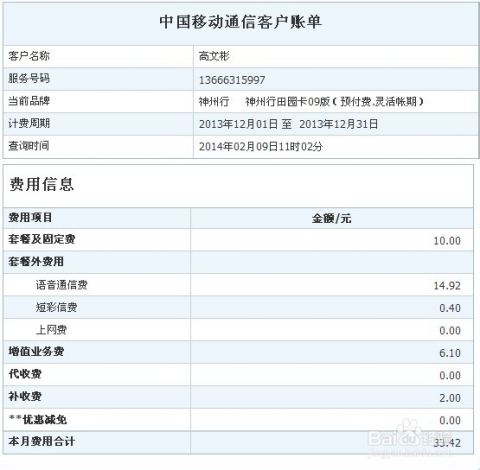Click the amount 10.00
Image resolution: width=480 pixels, height=470 pixels.
coord(447,241)
